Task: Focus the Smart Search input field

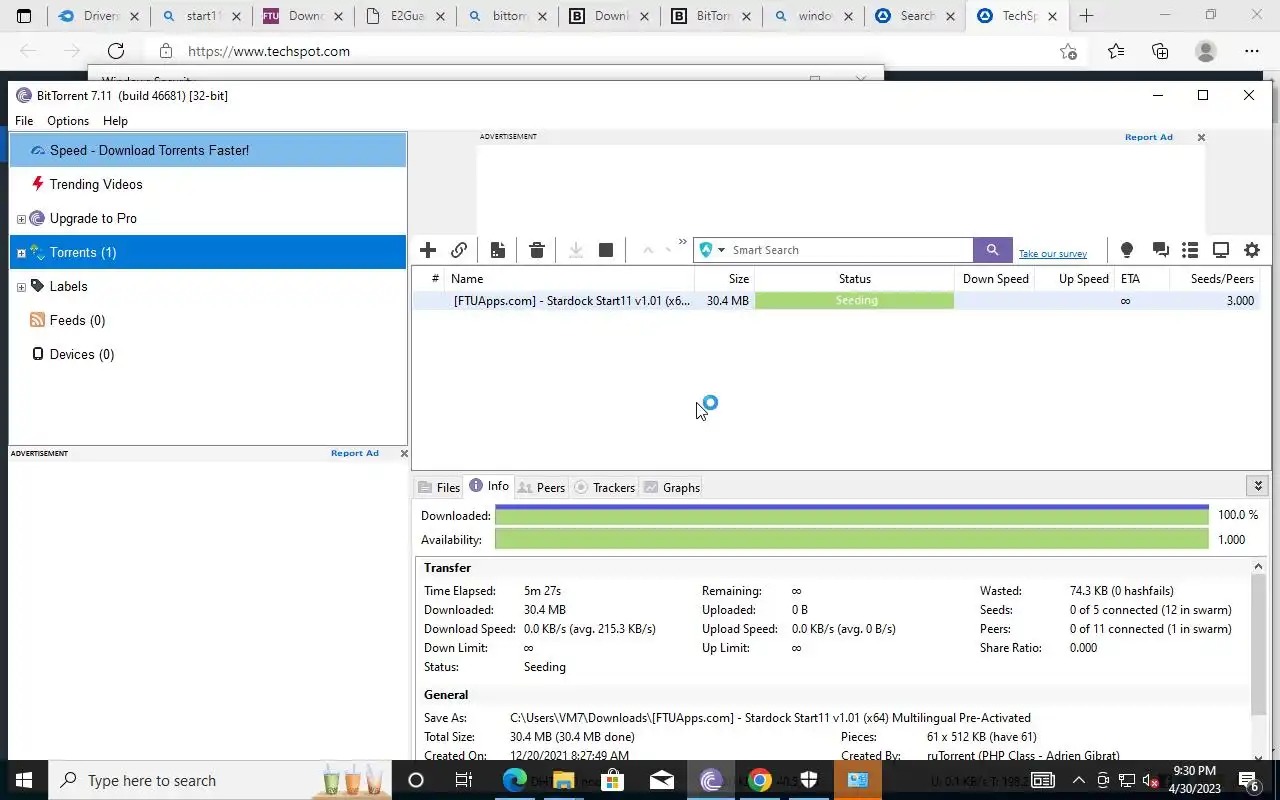Action: coord(850,250)
